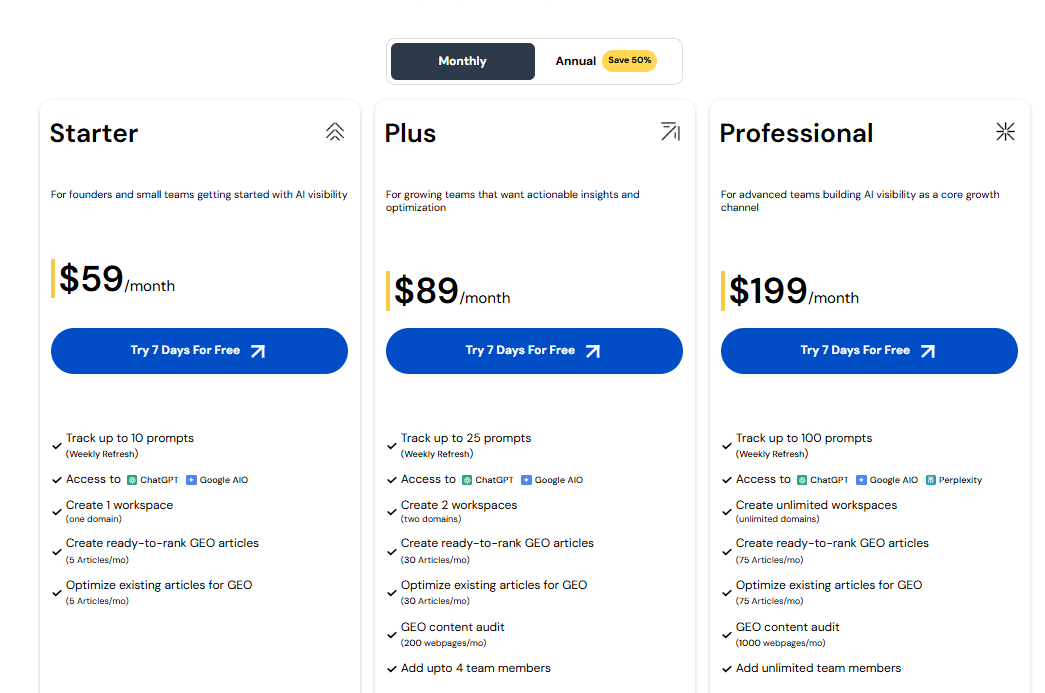Click the Perplexity badge on Professional card
The image size is (1045, 693).
click(x=953, y=479)
